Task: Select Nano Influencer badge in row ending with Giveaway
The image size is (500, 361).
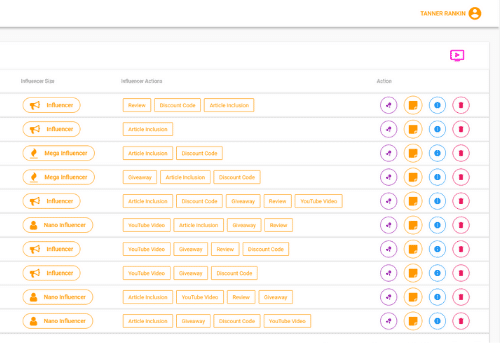Action: click(58, 297)
